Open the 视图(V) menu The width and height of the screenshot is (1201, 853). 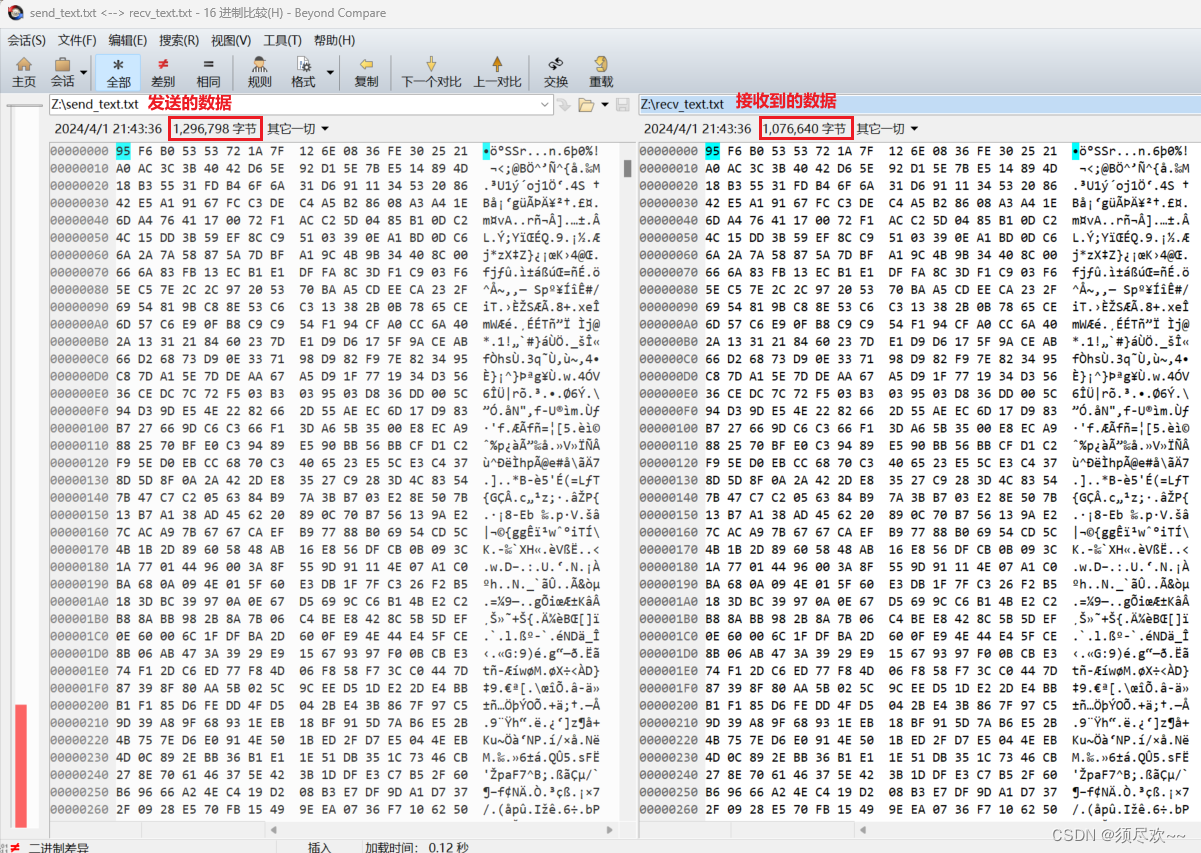230,40
